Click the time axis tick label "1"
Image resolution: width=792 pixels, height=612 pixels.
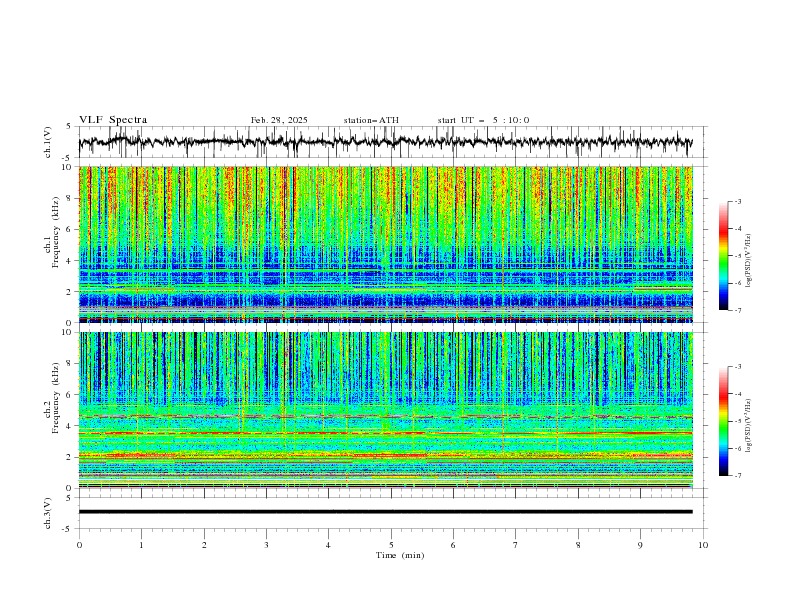point(141,545)
